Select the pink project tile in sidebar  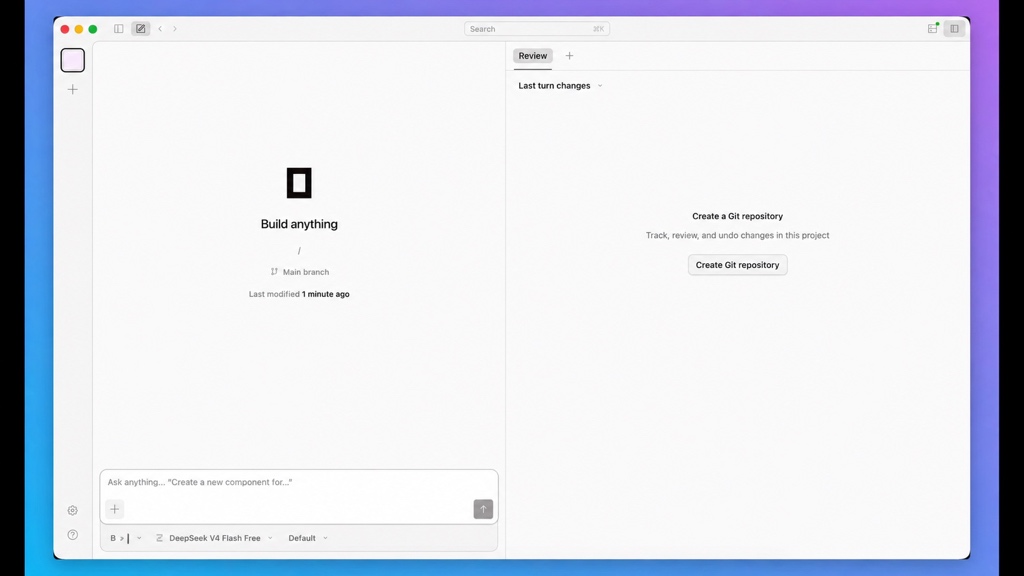coord(72,60)
